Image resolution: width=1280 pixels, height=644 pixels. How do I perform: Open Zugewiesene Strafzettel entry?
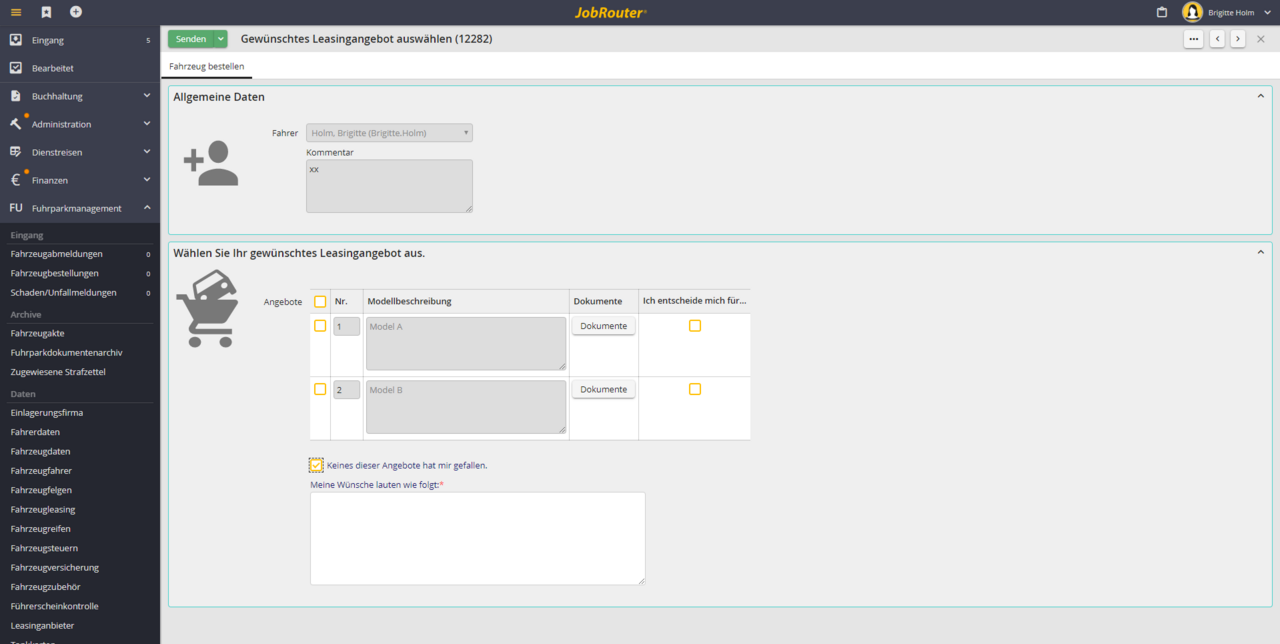(x=58, y=372)
